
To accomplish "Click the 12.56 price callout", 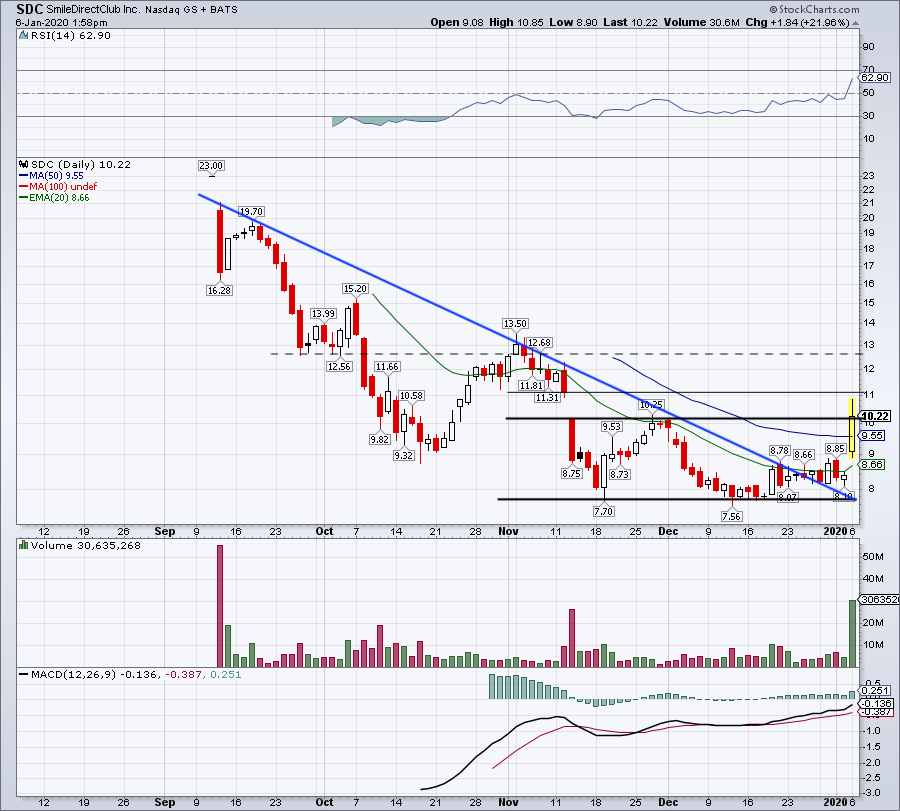I will pos(339,366).
